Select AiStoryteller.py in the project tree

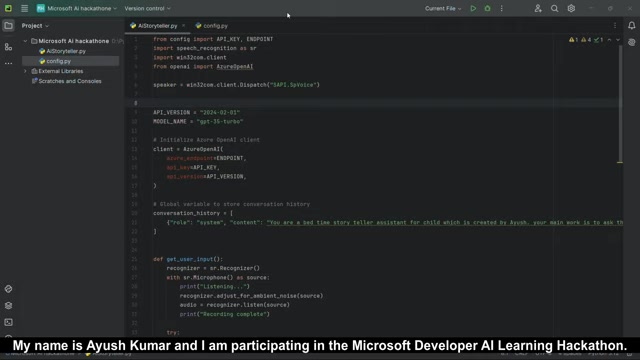coord(66,51)
